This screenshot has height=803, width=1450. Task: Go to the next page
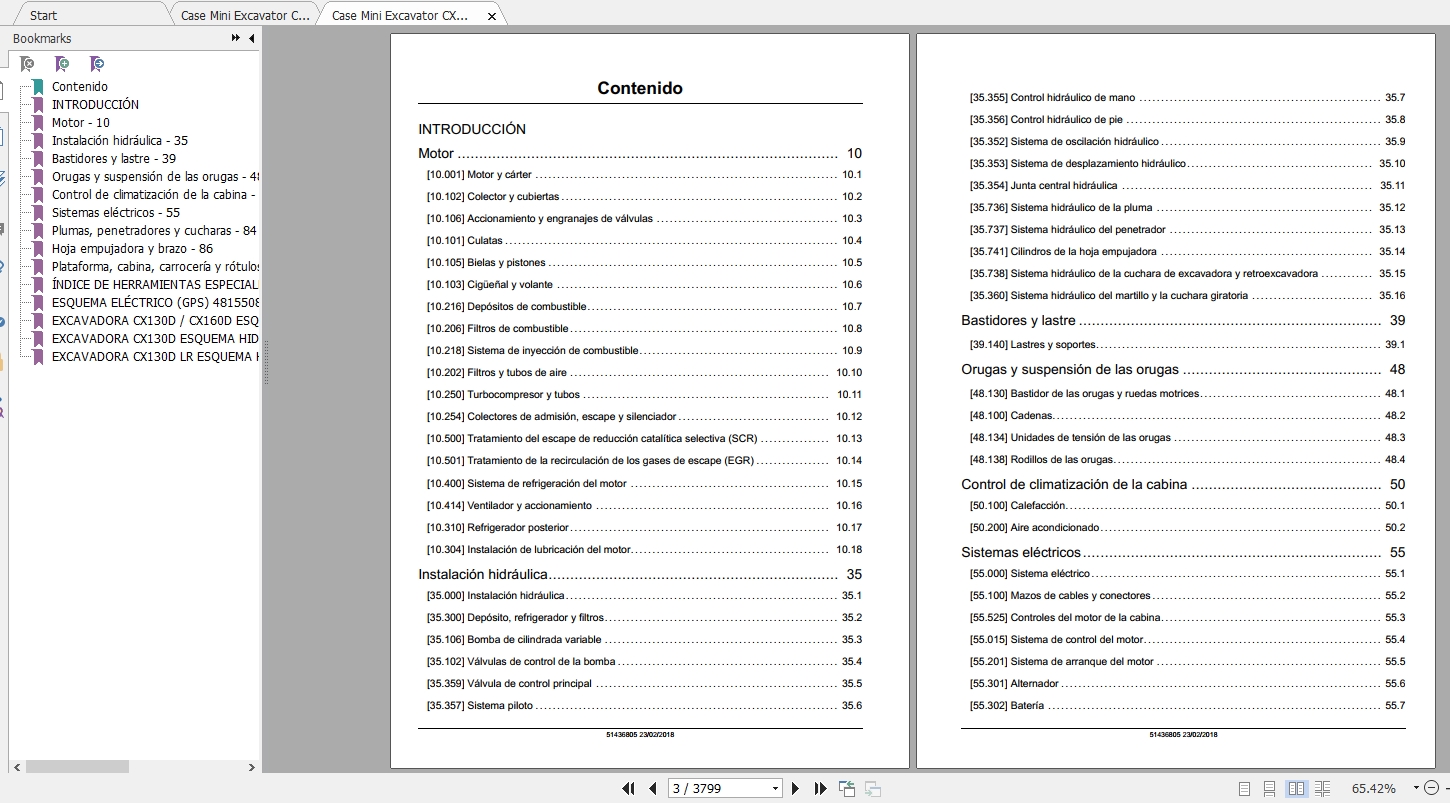[x=796, y=788]
